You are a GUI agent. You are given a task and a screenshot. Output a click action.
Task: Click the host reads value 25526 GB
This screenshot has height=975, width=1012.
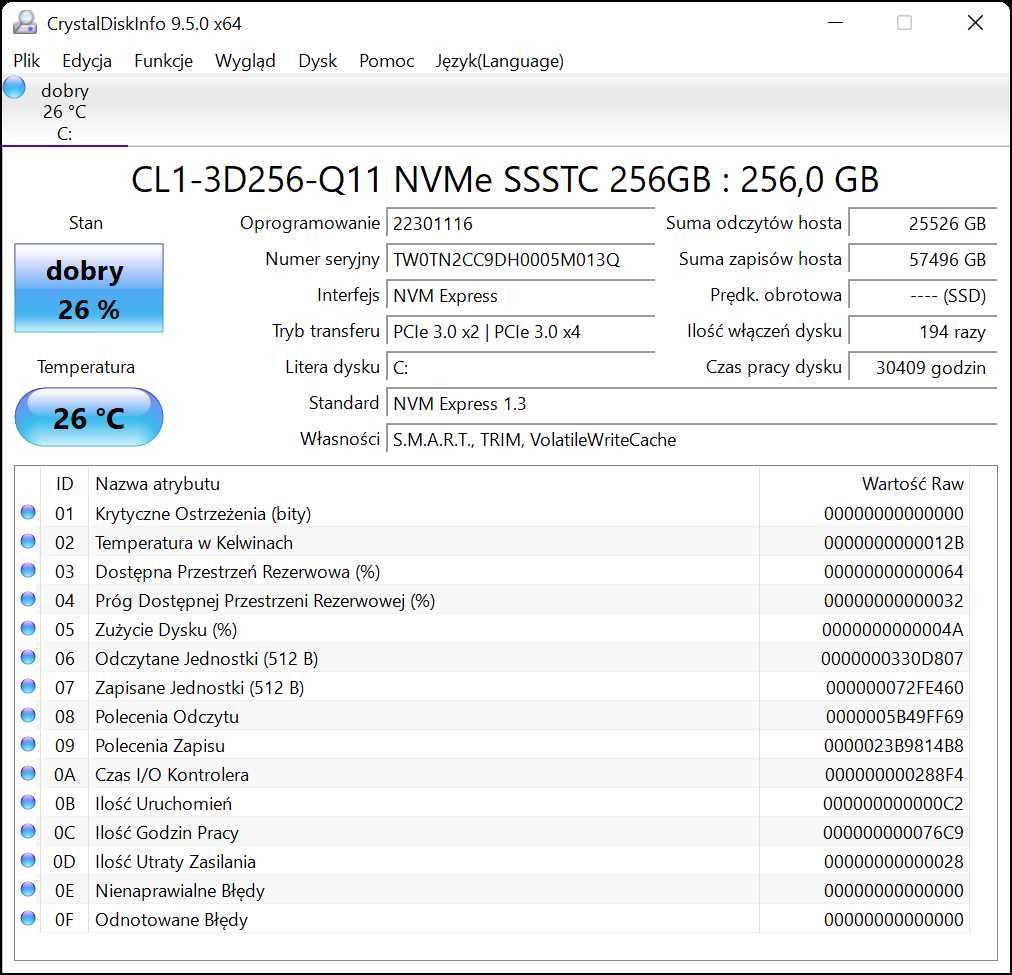[x=923, y=223]
